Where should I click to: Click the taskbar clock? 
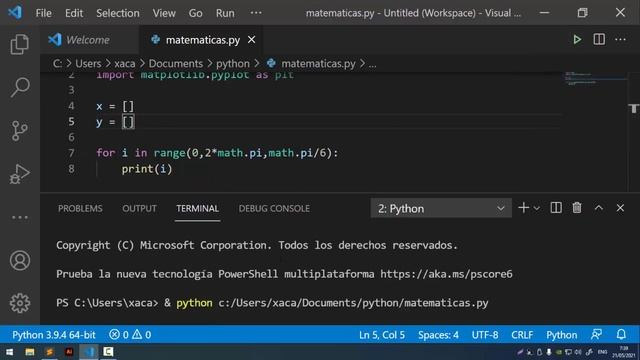(x=624, y=352)
